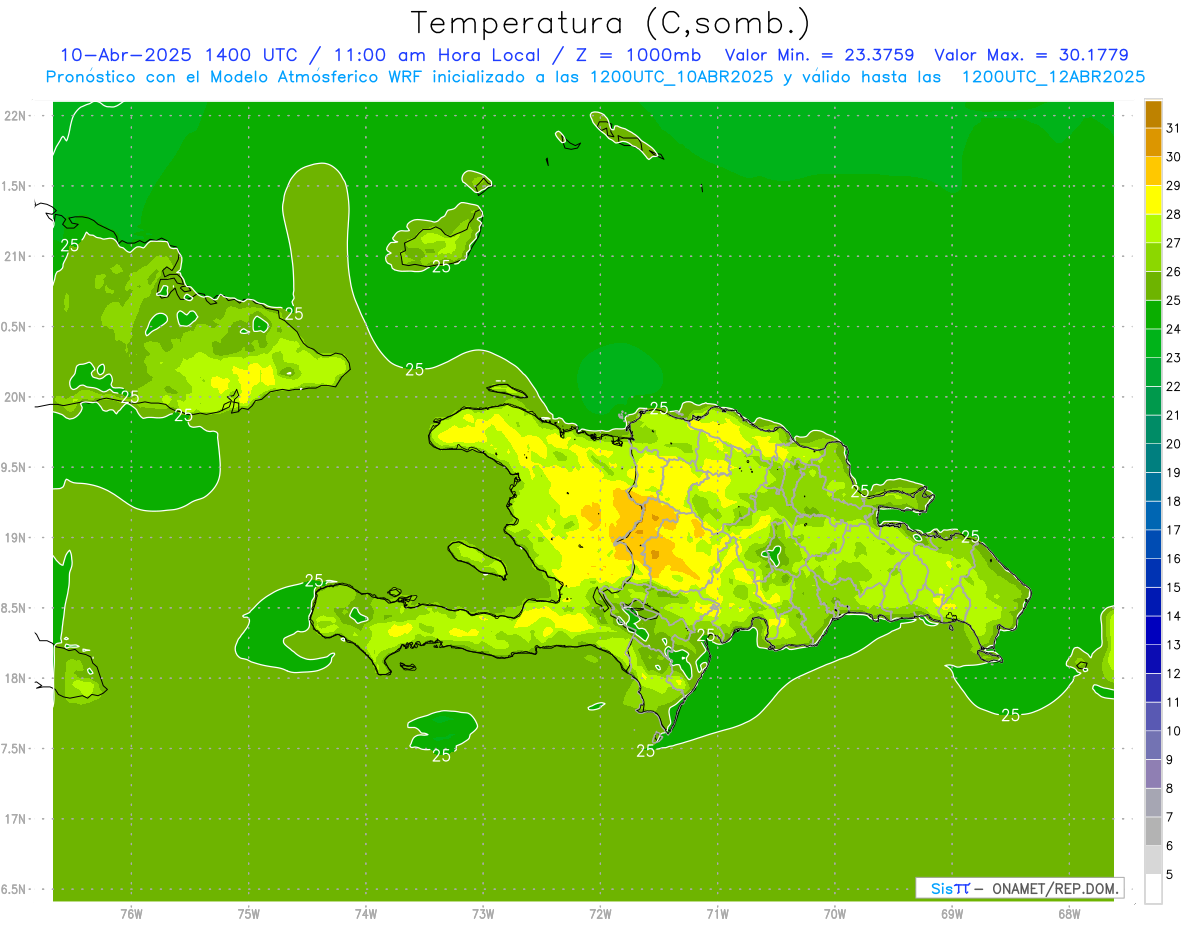Click the latitude label "19N"
Image resolution: width=1200 pixels, height=927 pixels.
15,538
